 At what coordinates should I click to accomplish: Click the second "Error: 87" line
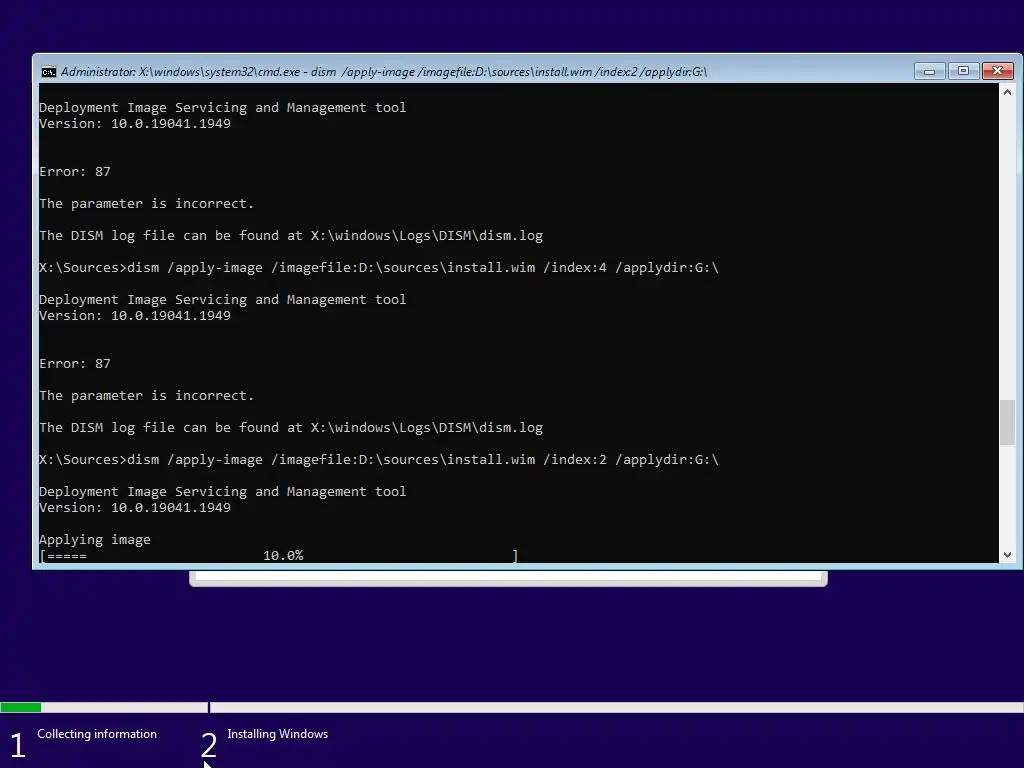coord(75,364)
